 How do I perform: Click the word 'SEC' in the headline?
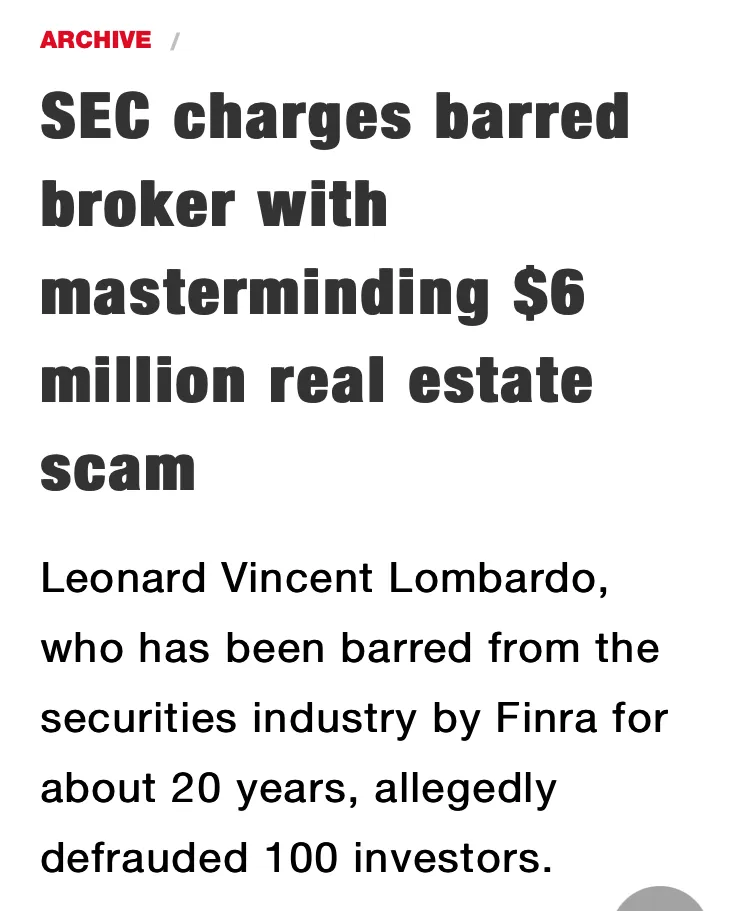coord(96,116)
